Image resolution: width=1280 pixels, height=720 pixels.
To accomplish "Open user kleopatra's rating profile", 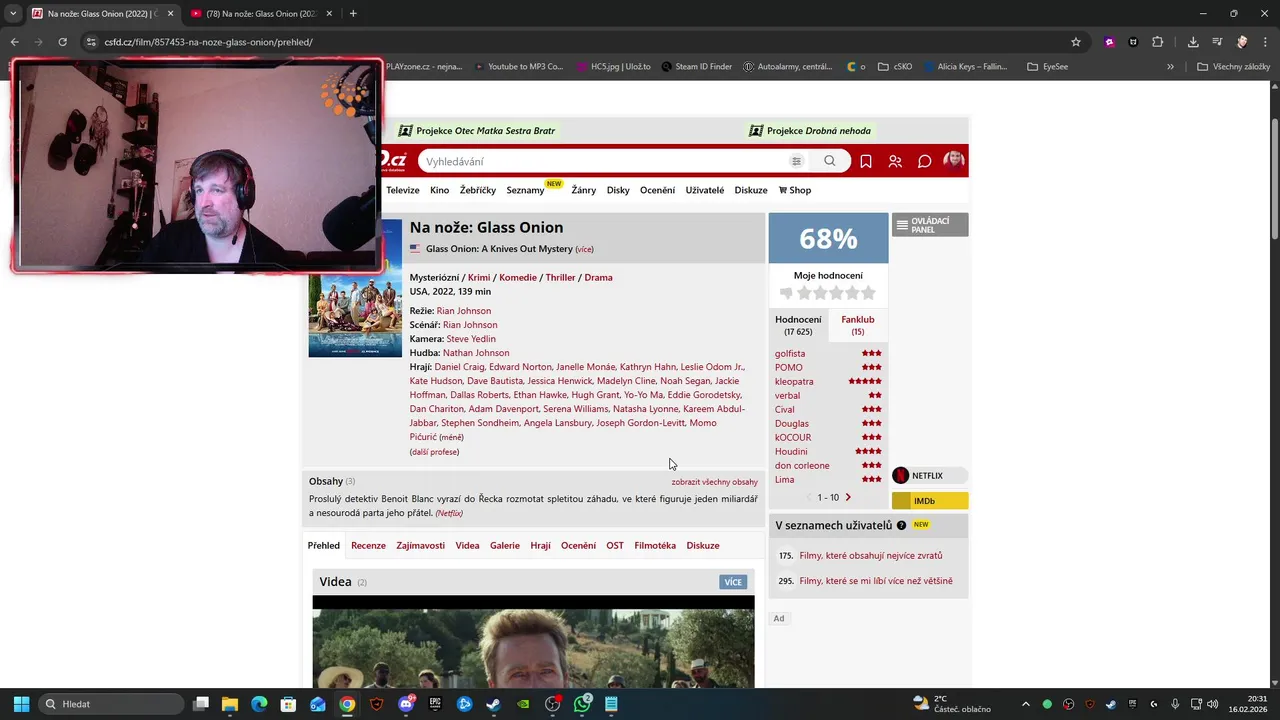I will click(x=794, y=381).
